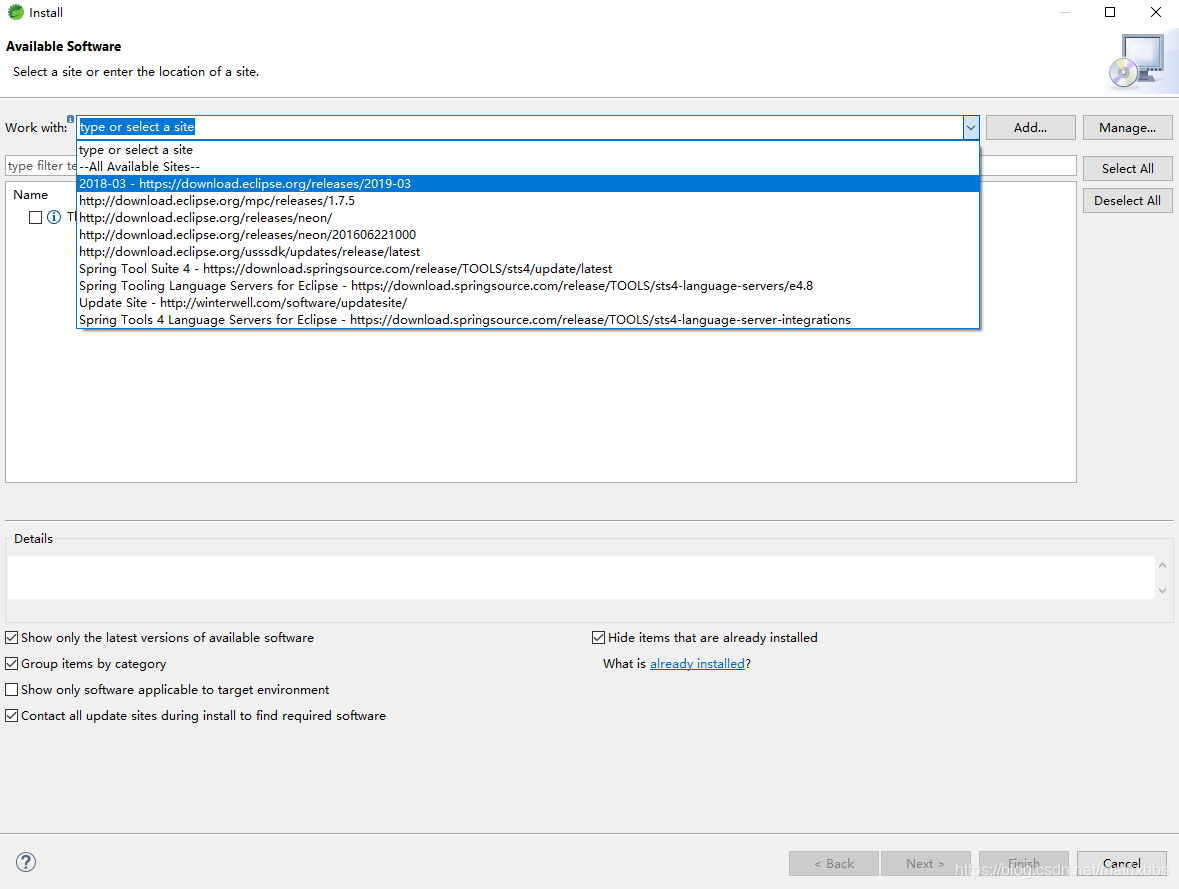Click the Deselect All button
This screenshot has height=889, width=1179.
(x=1127, y=201)
